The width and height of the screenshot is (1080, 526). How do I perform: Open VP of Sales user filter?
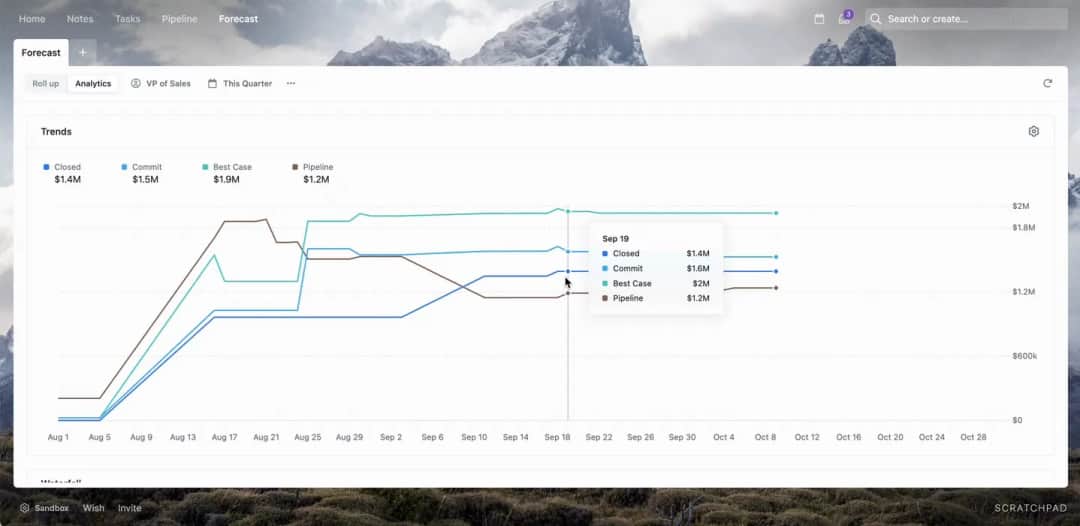point(160,83)
